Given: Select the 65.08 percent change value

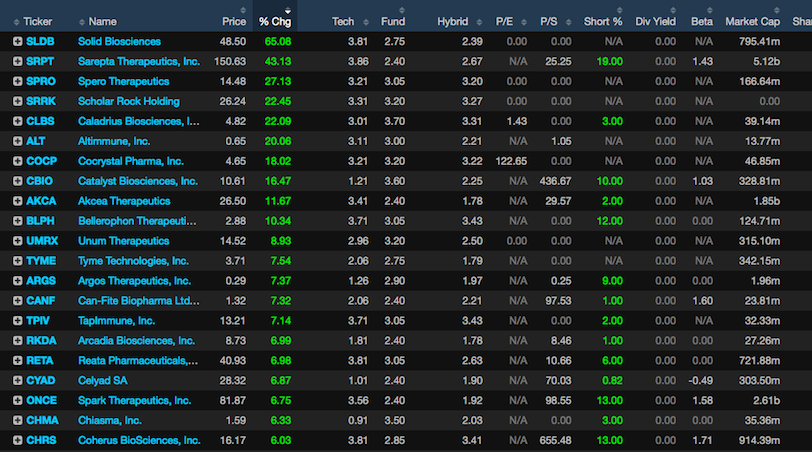Looking at the screenshot, I should [x=278, y=41].
